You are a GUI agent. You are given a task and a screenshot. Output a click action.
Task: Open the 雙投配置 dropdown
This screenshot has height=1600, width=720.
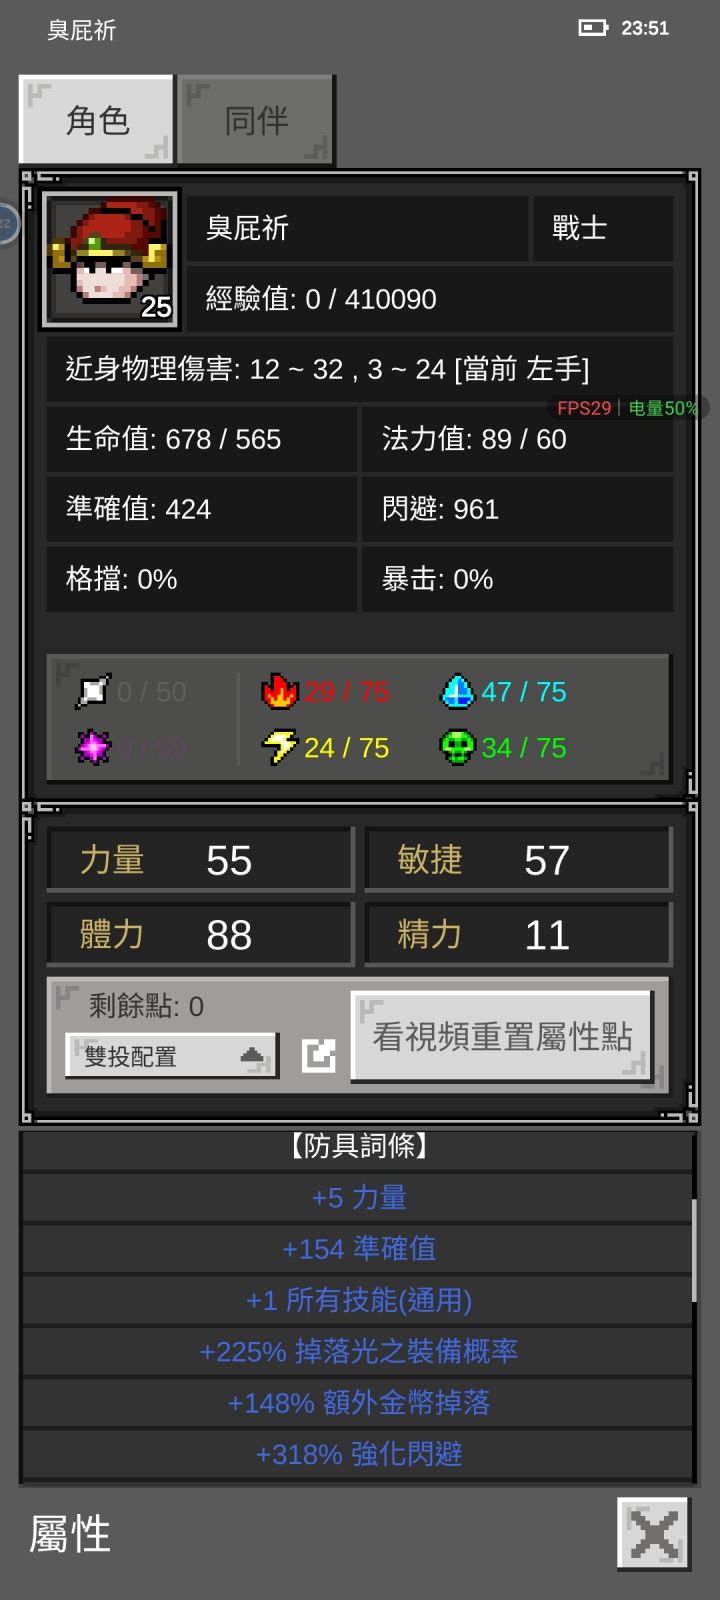coord(172,1056)
